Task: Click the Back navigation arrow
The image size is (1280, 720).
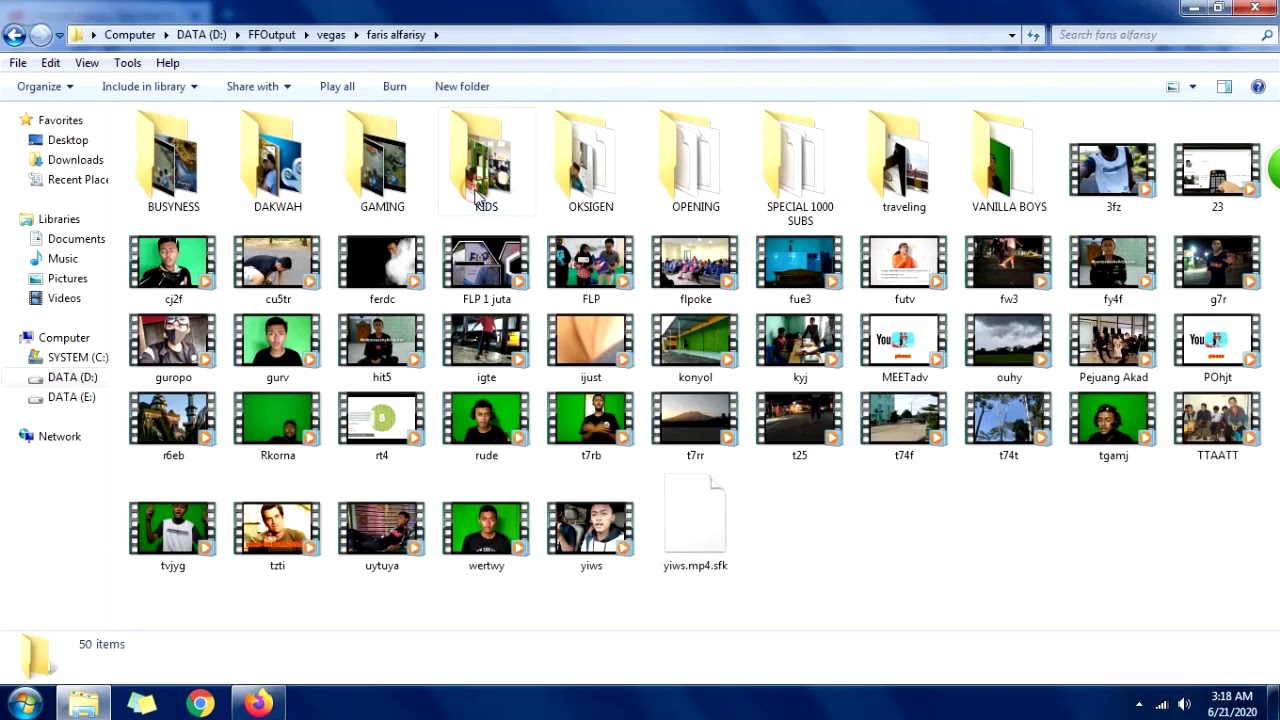Action: coord(14,35)
